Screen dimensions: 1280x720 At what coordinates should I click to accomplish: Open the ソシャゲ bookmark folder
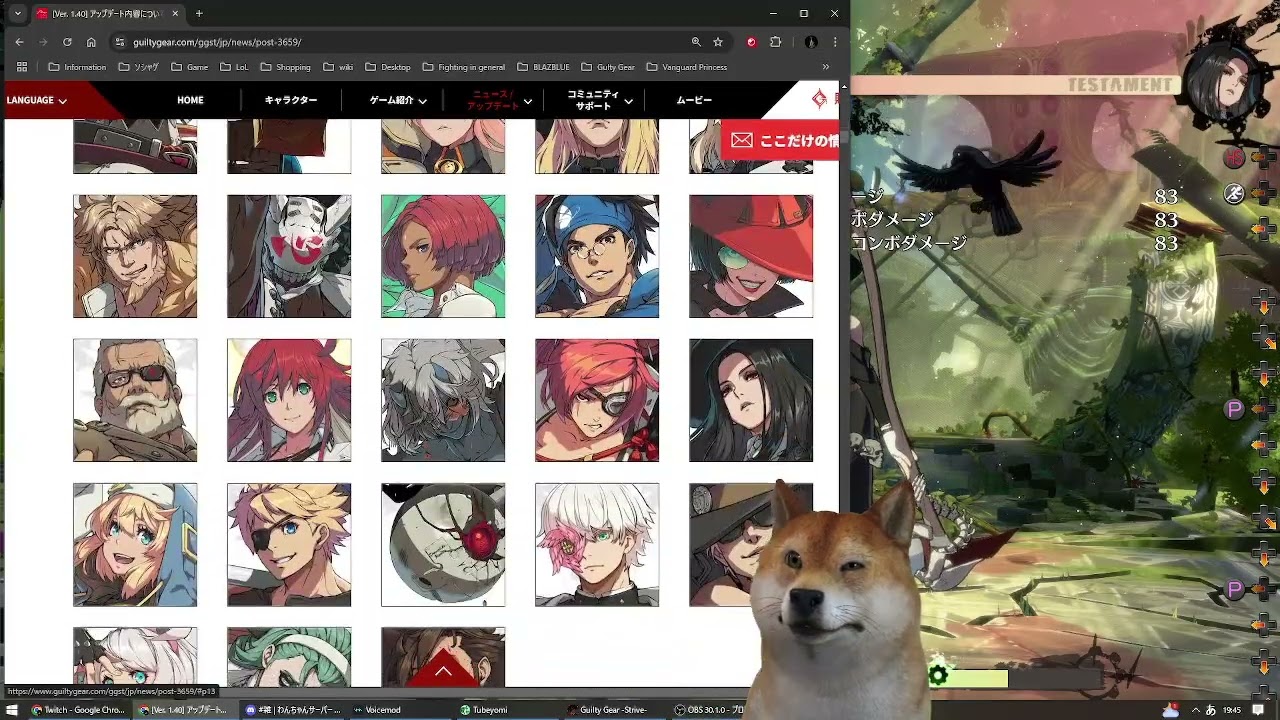pyautogui.click(x=138, y=67)
